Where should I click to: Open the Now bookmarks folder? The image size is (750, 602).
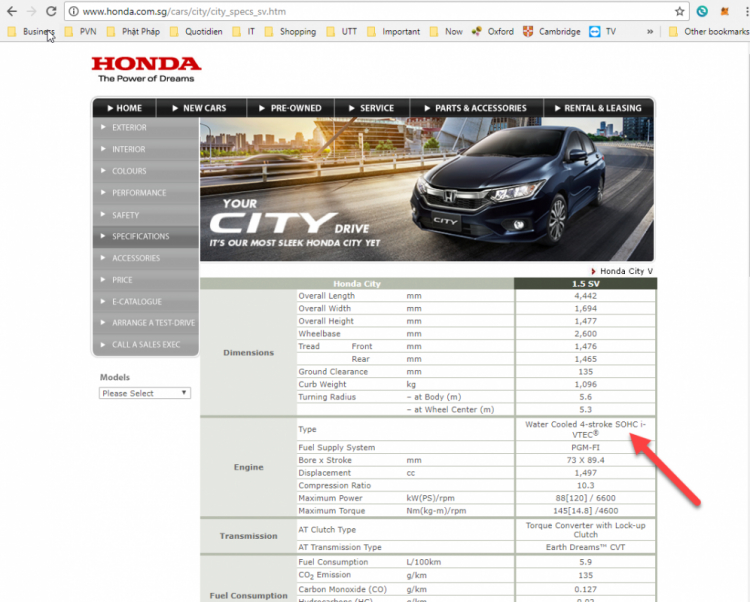[446, 32]
